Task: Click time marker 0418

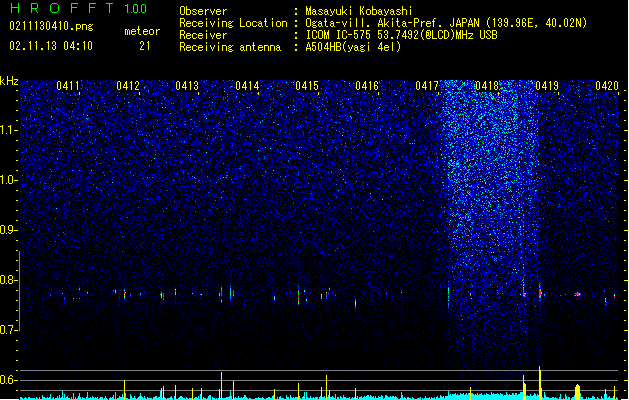Action: (x=487, y=86)
